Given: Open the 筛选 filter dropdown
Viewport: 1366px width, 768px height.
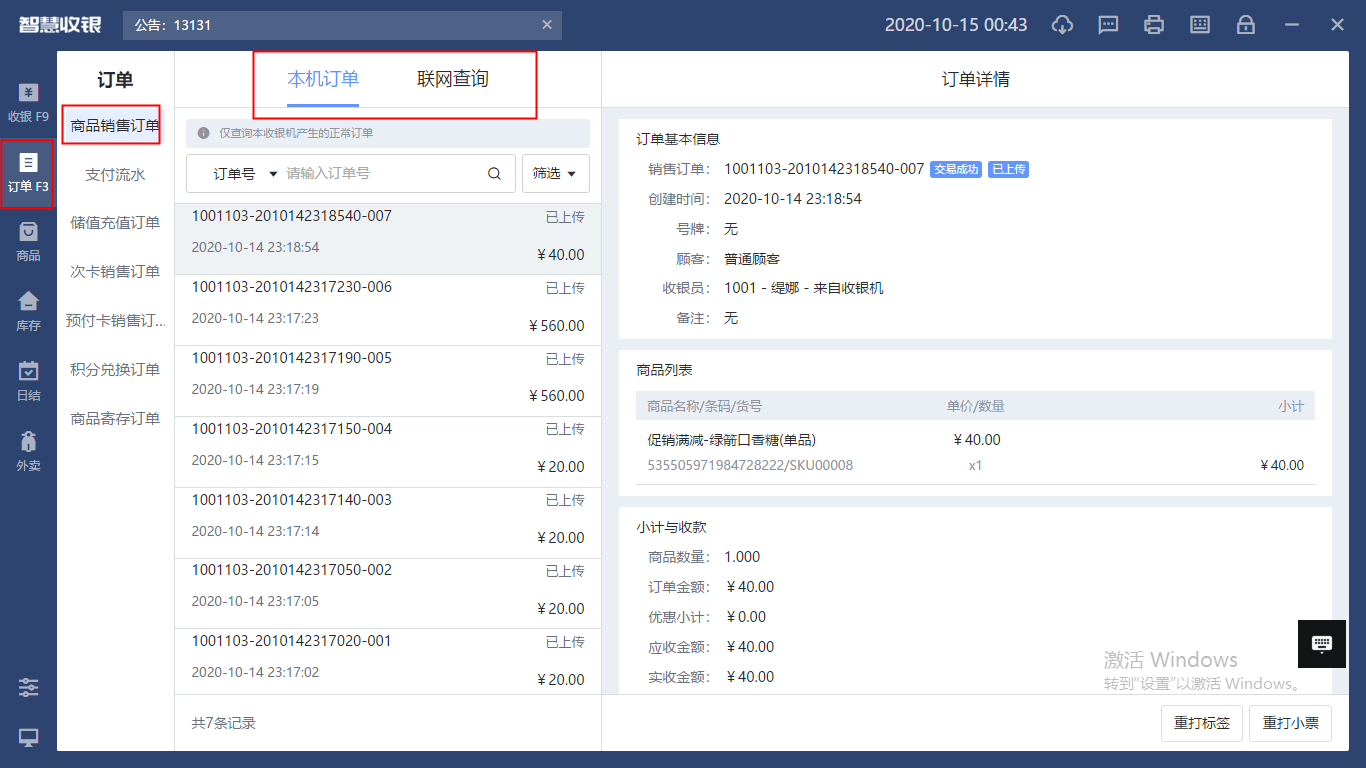Looking at the screenshot, I should point(555,174).
